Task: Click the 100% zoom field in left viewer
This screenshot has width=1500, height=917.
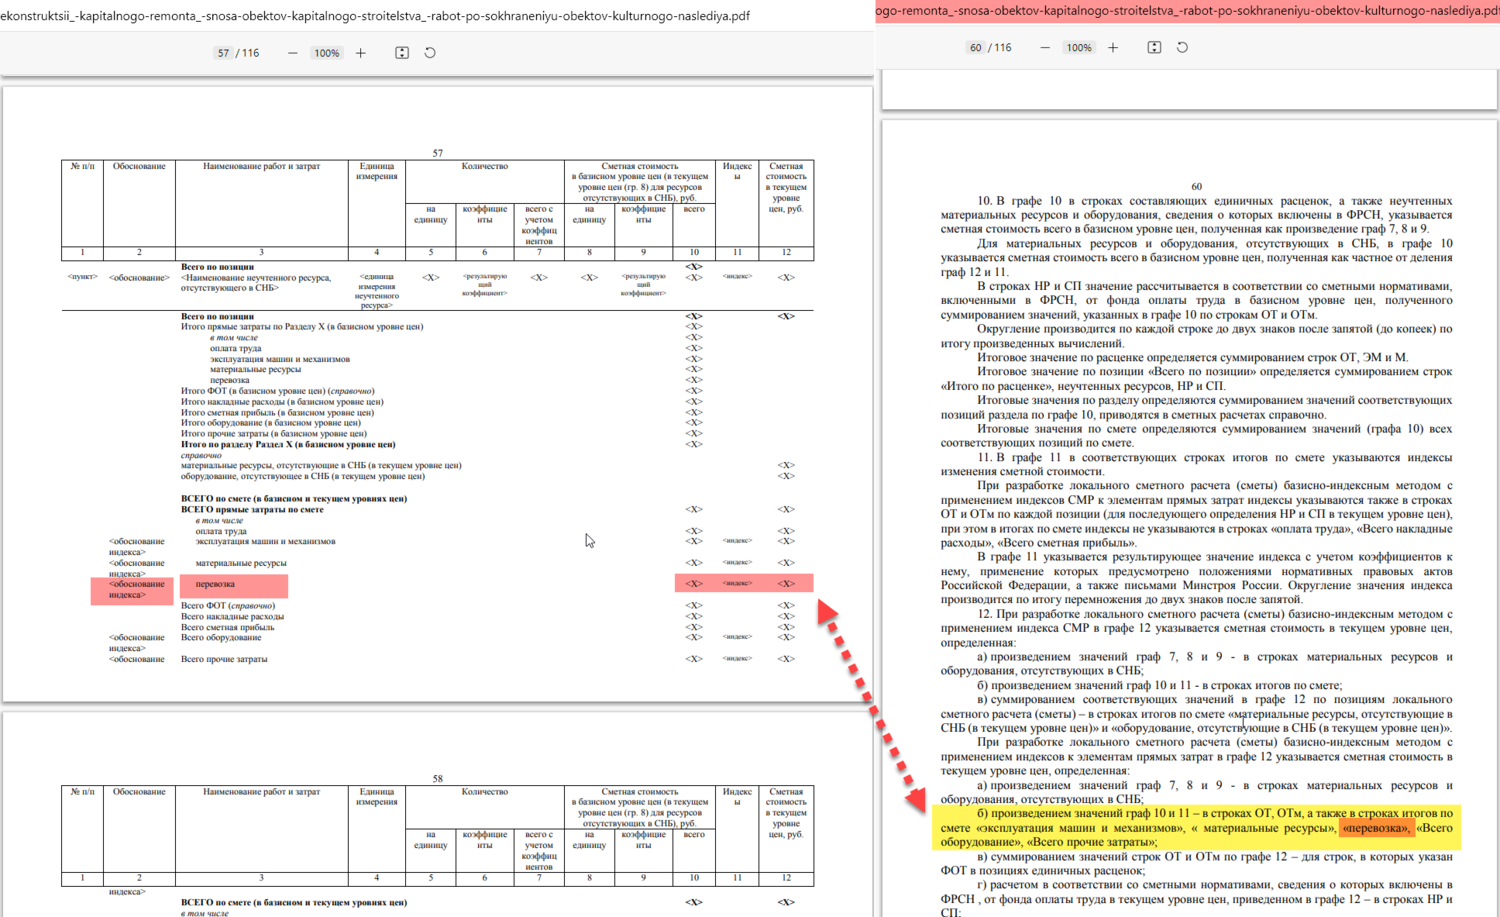Action: pyautogui.click(x=327, y=53)
